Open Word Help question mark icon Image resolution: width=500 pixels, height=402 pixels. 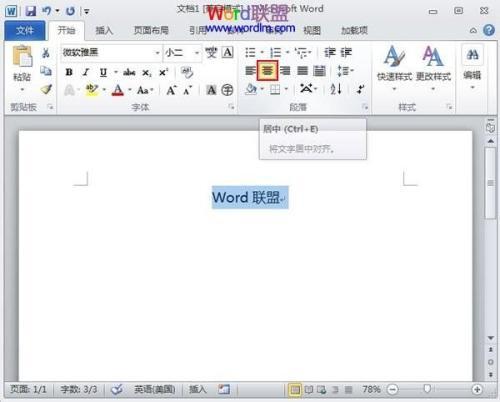click(489, 30)
